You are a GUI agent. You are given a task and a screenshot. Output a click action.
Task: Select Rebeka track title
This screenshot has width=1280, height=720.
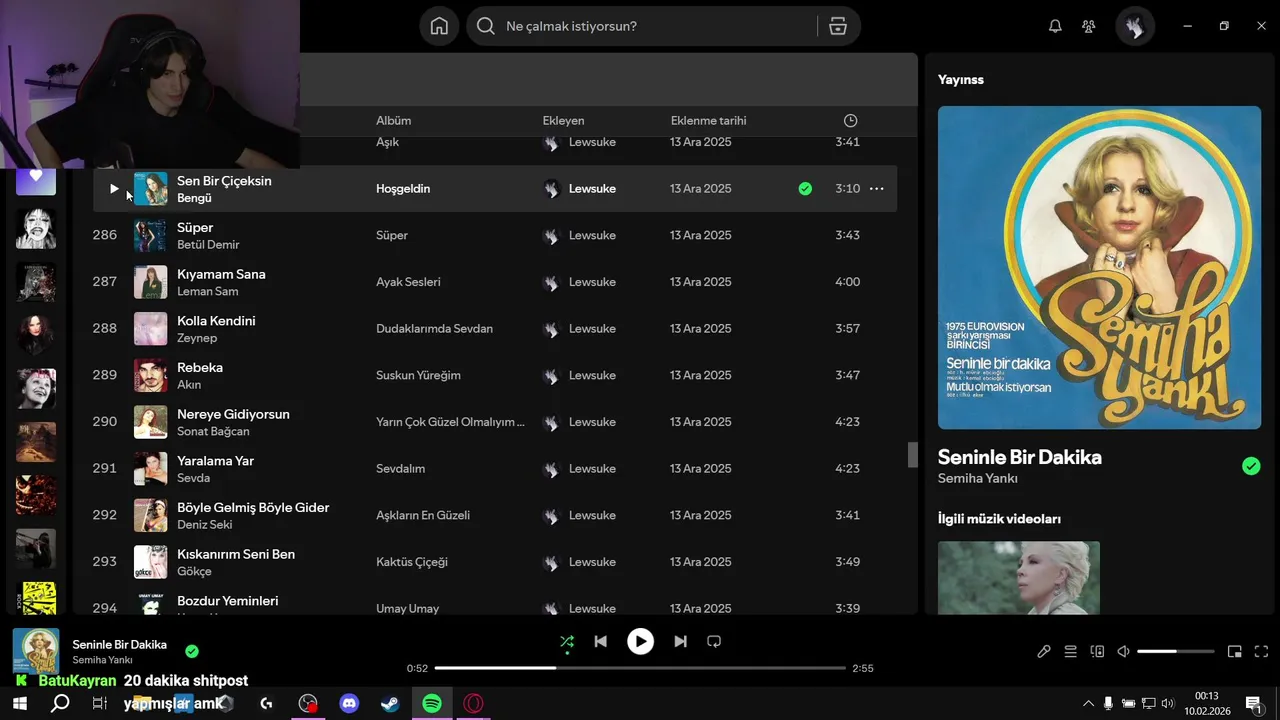tap(200, 367)
